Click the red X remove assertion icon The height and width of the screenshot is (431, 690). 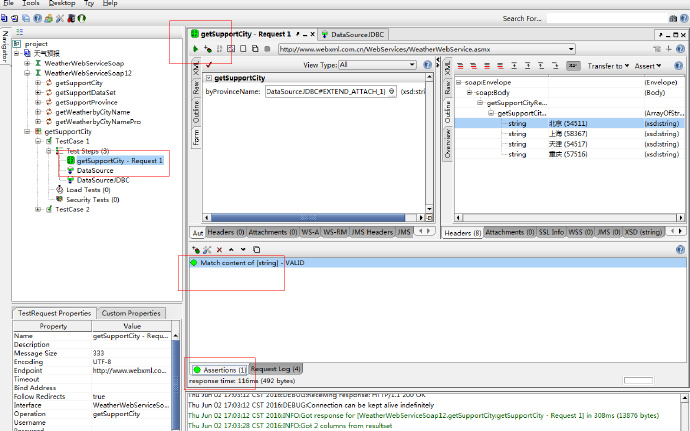tap(219, 250)
